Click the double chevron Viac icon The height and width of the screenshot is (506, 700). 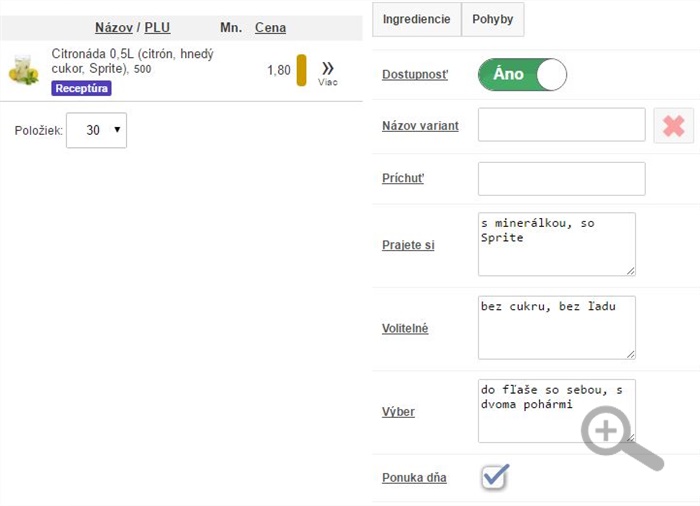pos(327,70)
